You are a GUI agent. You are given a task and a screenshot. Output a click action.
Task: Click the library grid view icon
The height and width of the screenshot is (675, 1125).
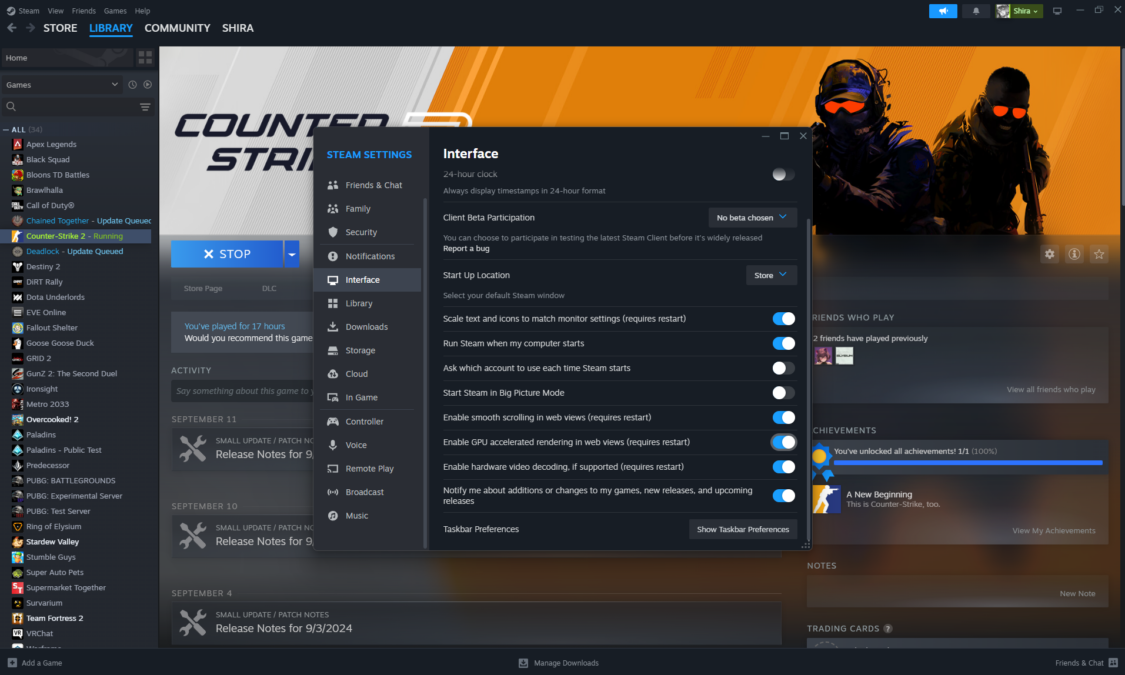(x=146, y=58)
